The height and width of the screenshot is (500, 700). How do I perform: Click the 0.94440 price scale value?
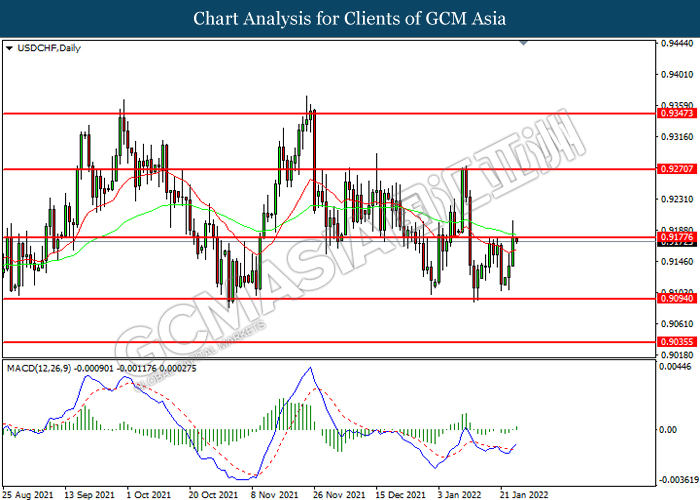point(677,43)
